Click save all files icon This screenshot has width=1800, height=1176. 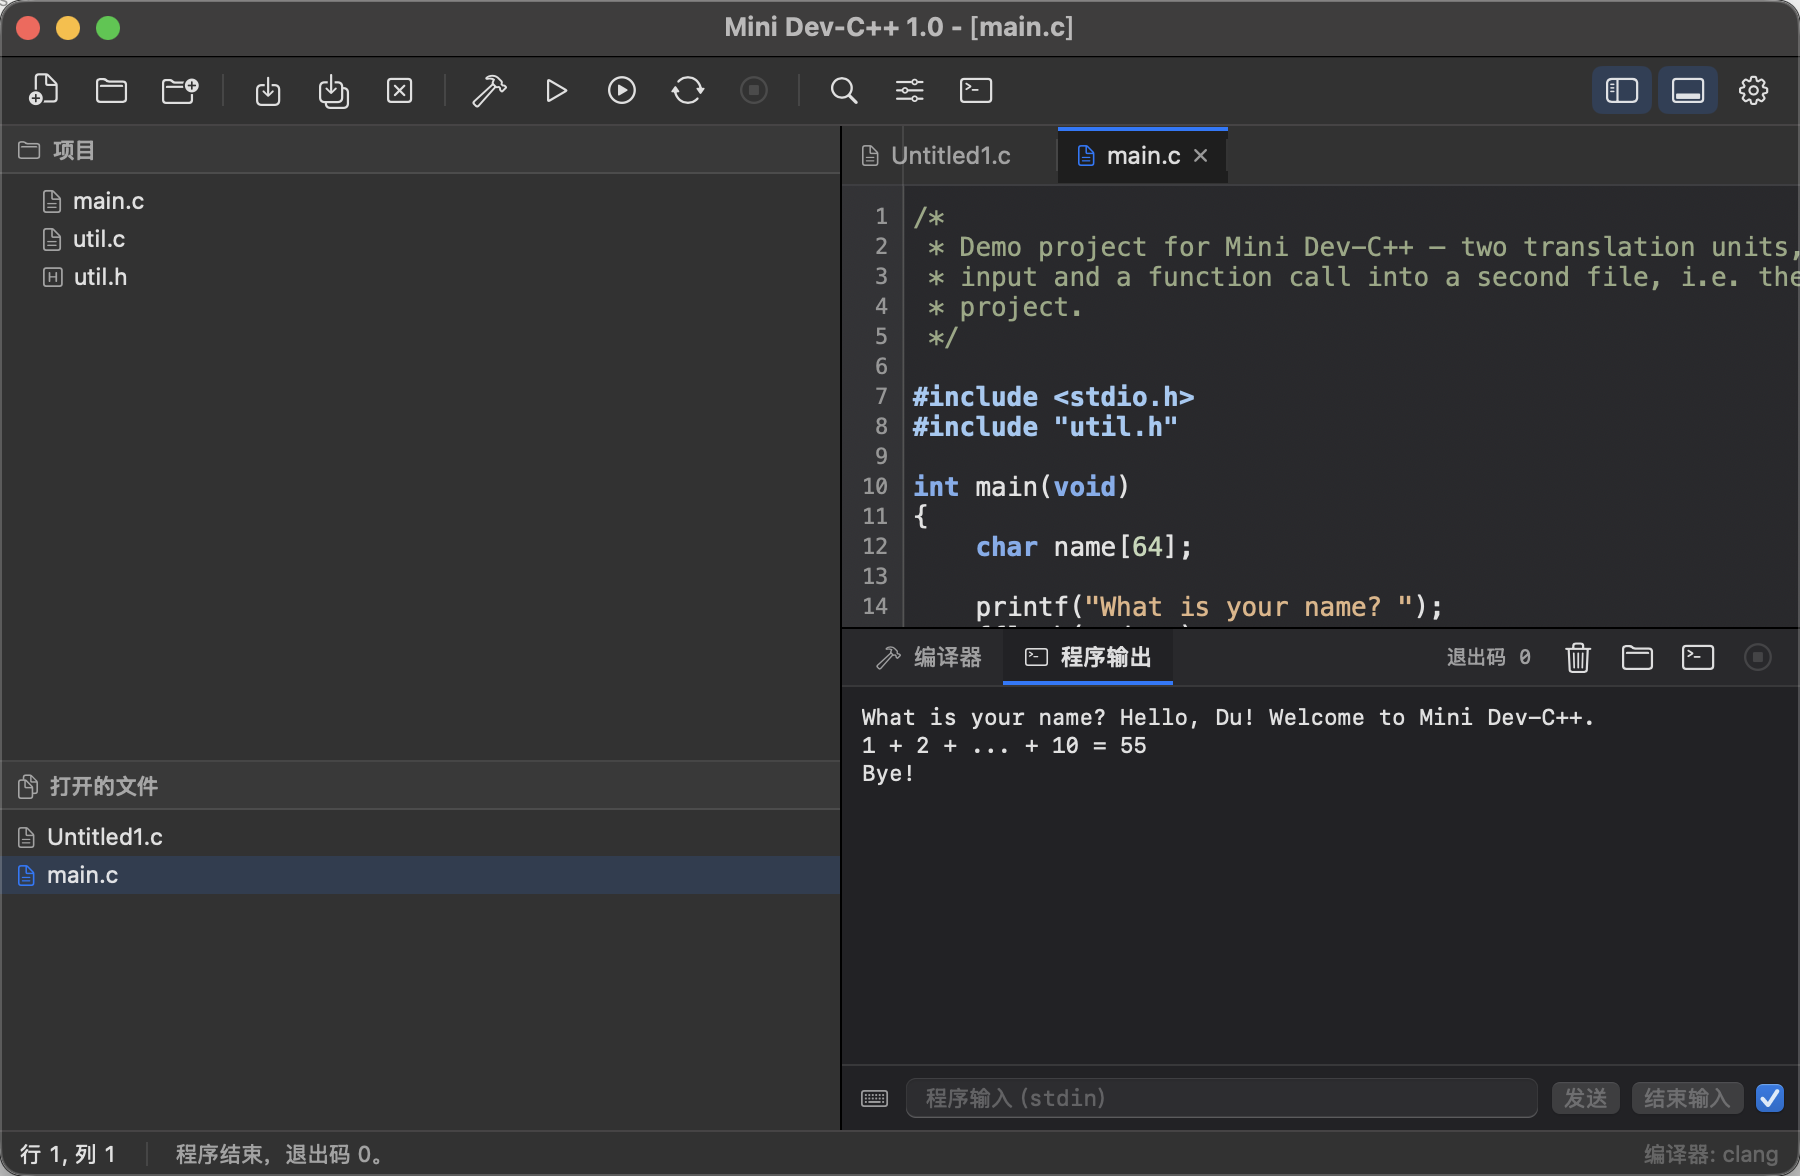[x=334, y=90]
